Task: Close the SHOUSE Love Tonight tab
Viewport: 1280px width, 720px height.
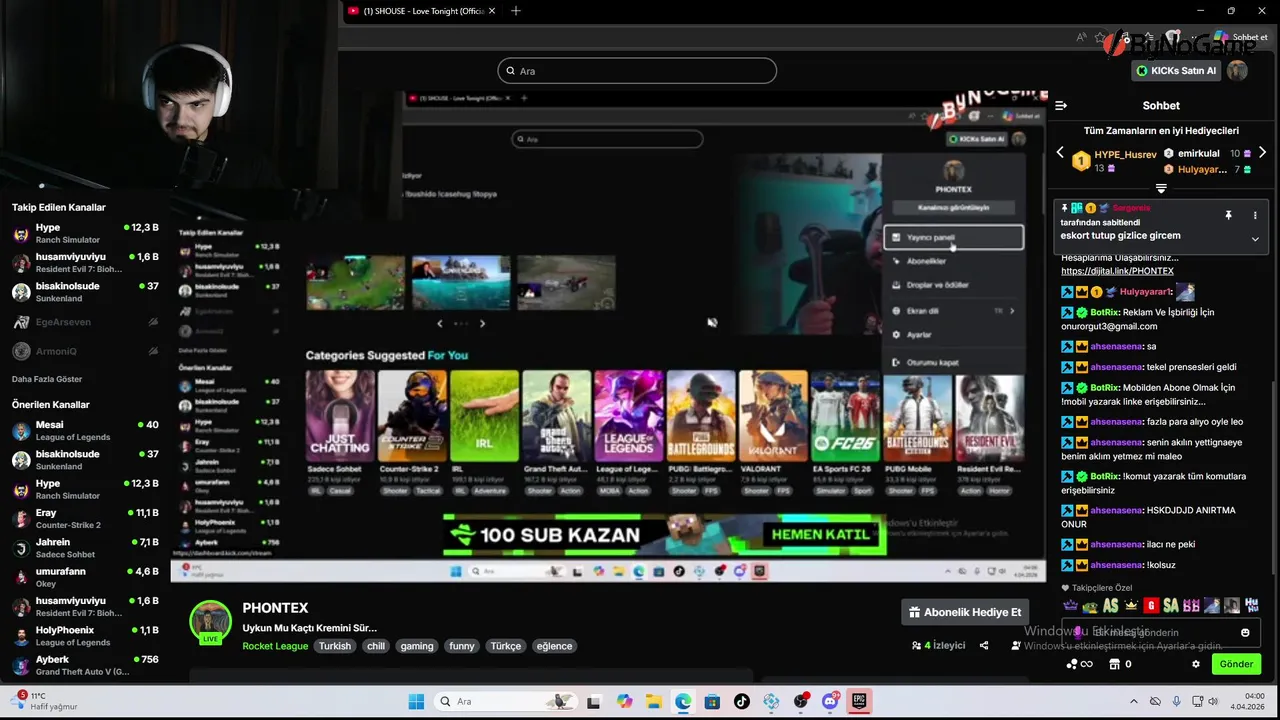Action: (x=492, y=11)
